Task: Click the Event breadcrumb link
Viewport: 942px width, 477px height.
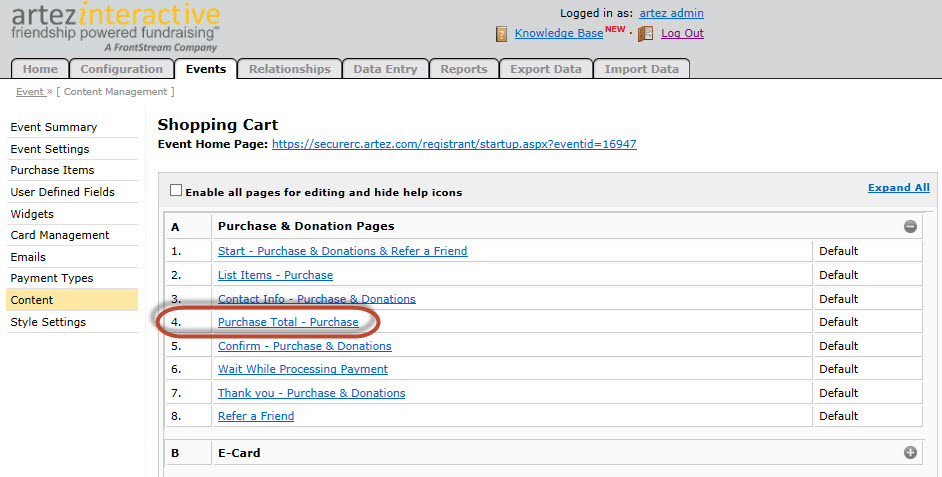Action: pyautogui.click(x=30, y=92)
